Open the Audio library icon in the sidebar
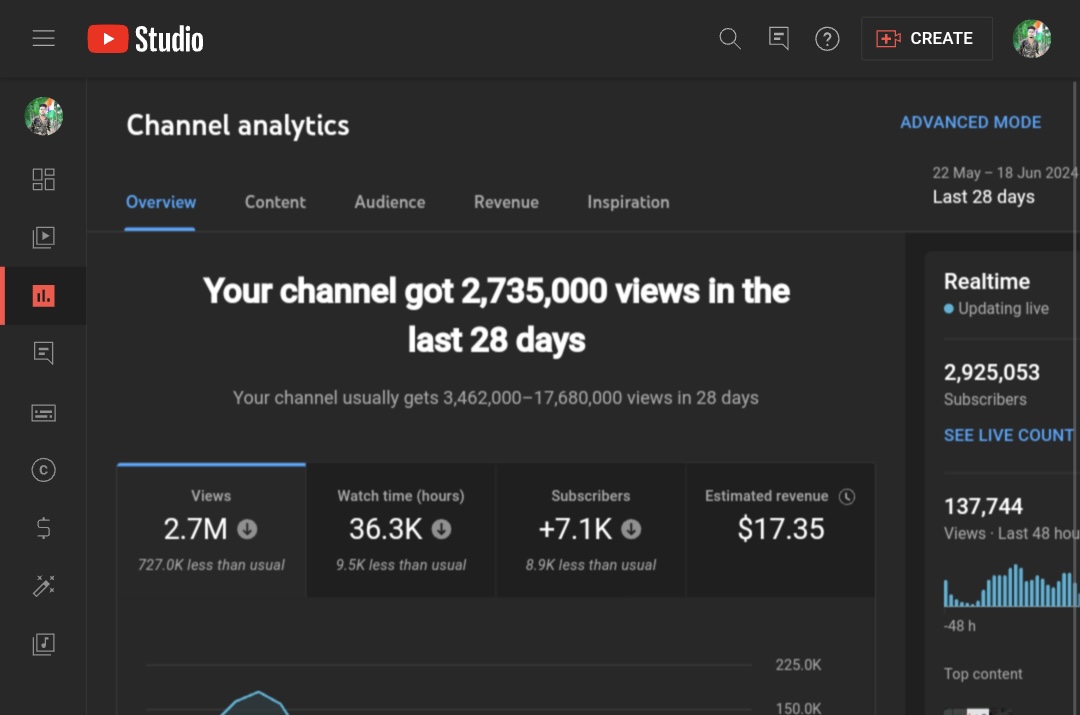The height and width of the screenshot is (715, 1080). coord(43,644)
